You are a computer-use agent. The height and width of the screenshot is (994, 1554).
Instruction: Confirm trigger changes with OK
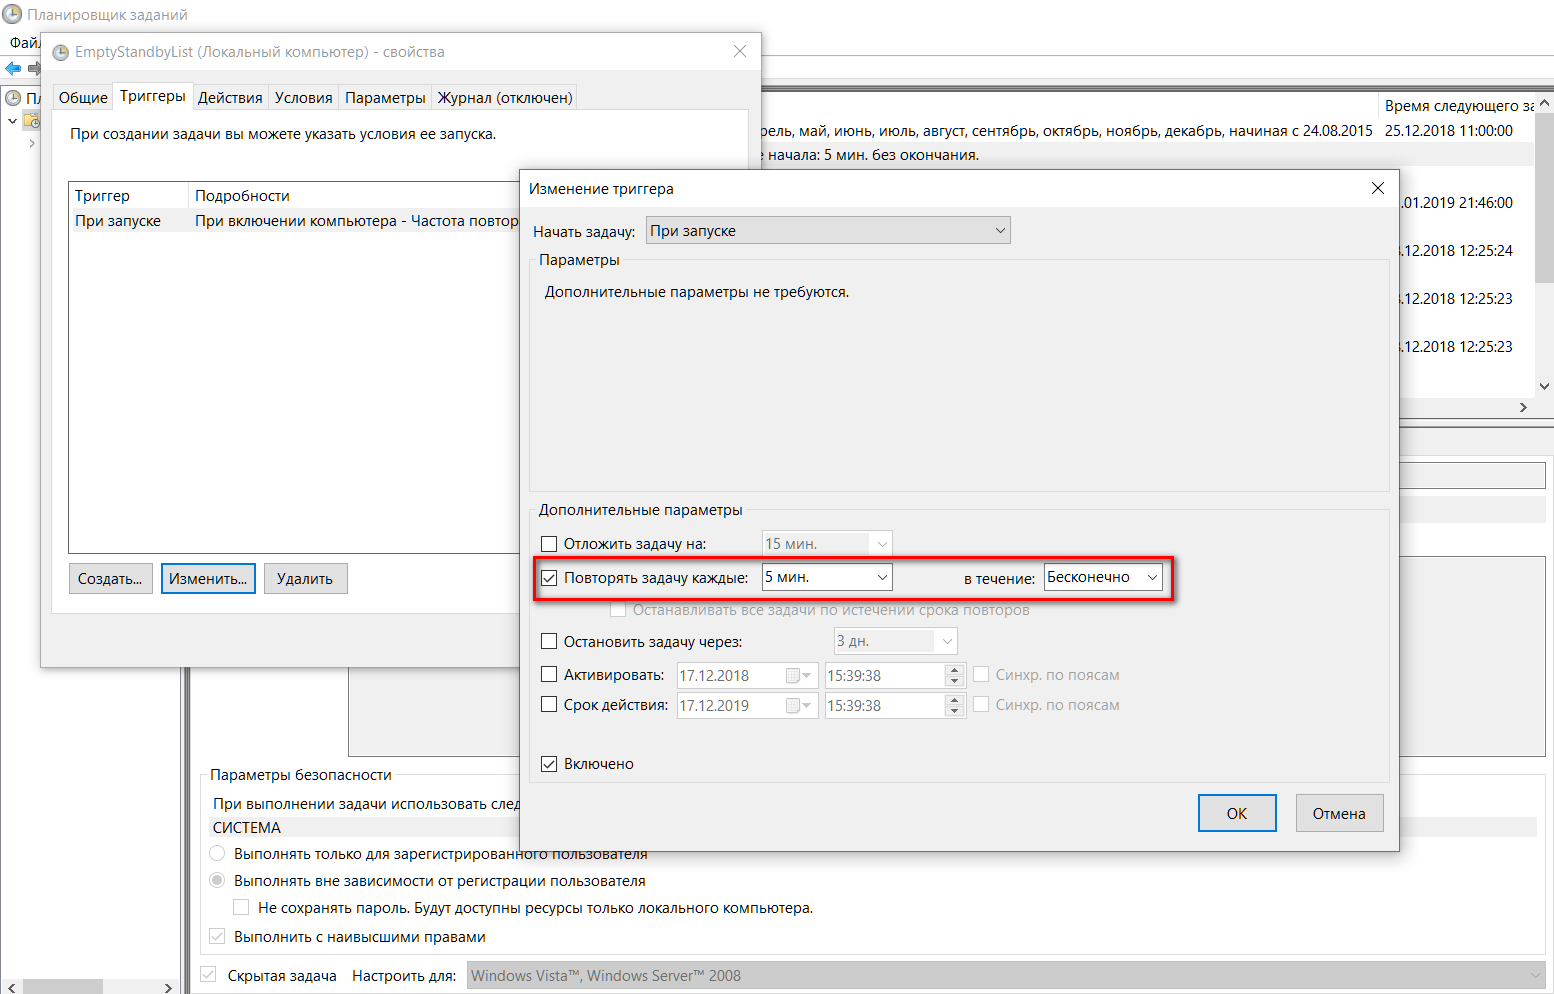click(1237, 813)
